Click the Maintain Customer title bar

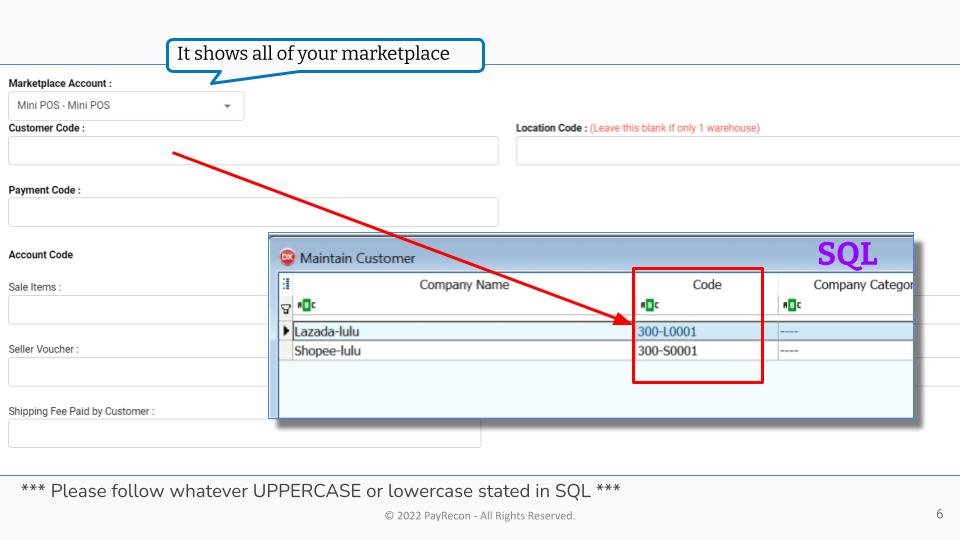point(591,254)
